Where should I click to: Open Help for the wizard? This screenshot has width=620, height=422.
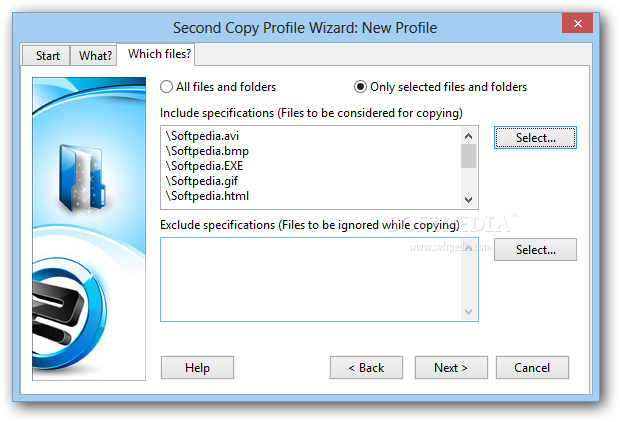coord(197,368)
